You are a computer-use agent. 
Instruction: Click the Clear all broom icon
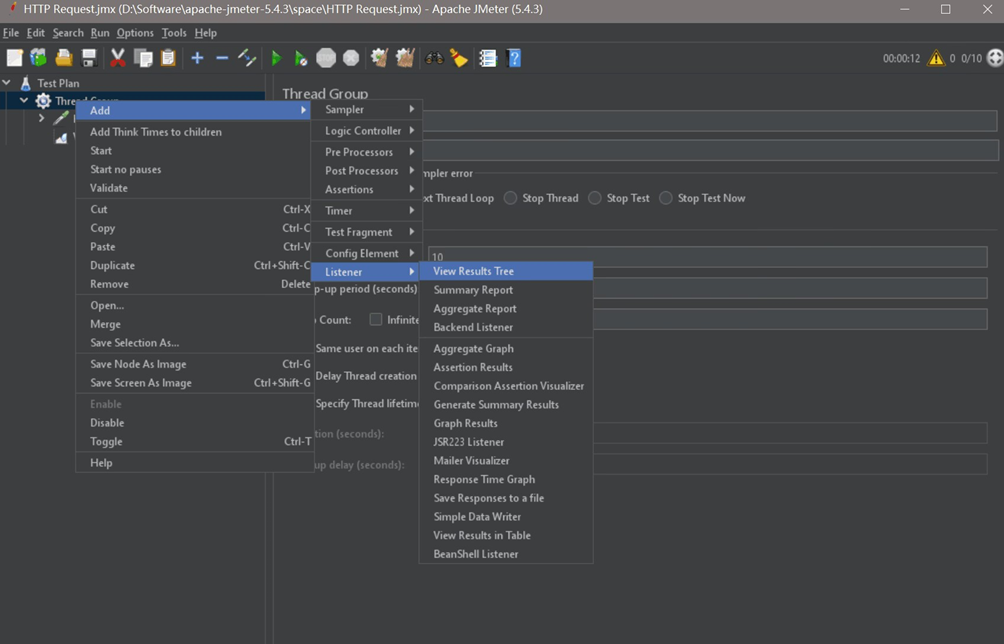tap(405, 59)
